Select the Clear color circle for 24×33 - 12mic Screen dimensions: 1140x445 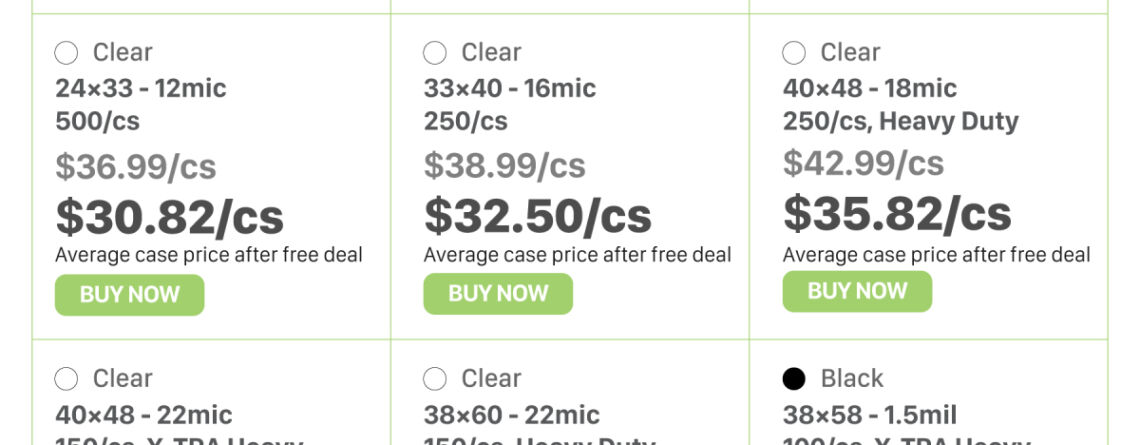pyautogui.click(x=66, y=53)
